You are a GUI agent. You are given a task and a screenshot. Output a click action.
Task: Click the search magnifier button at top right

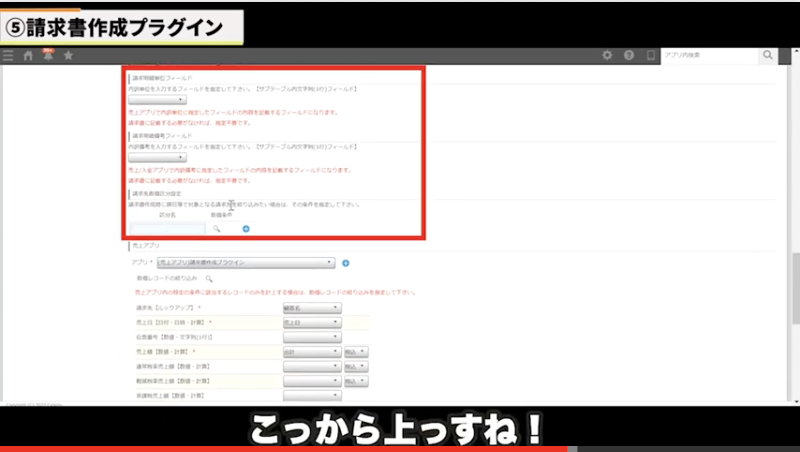[x=767, y=56]
